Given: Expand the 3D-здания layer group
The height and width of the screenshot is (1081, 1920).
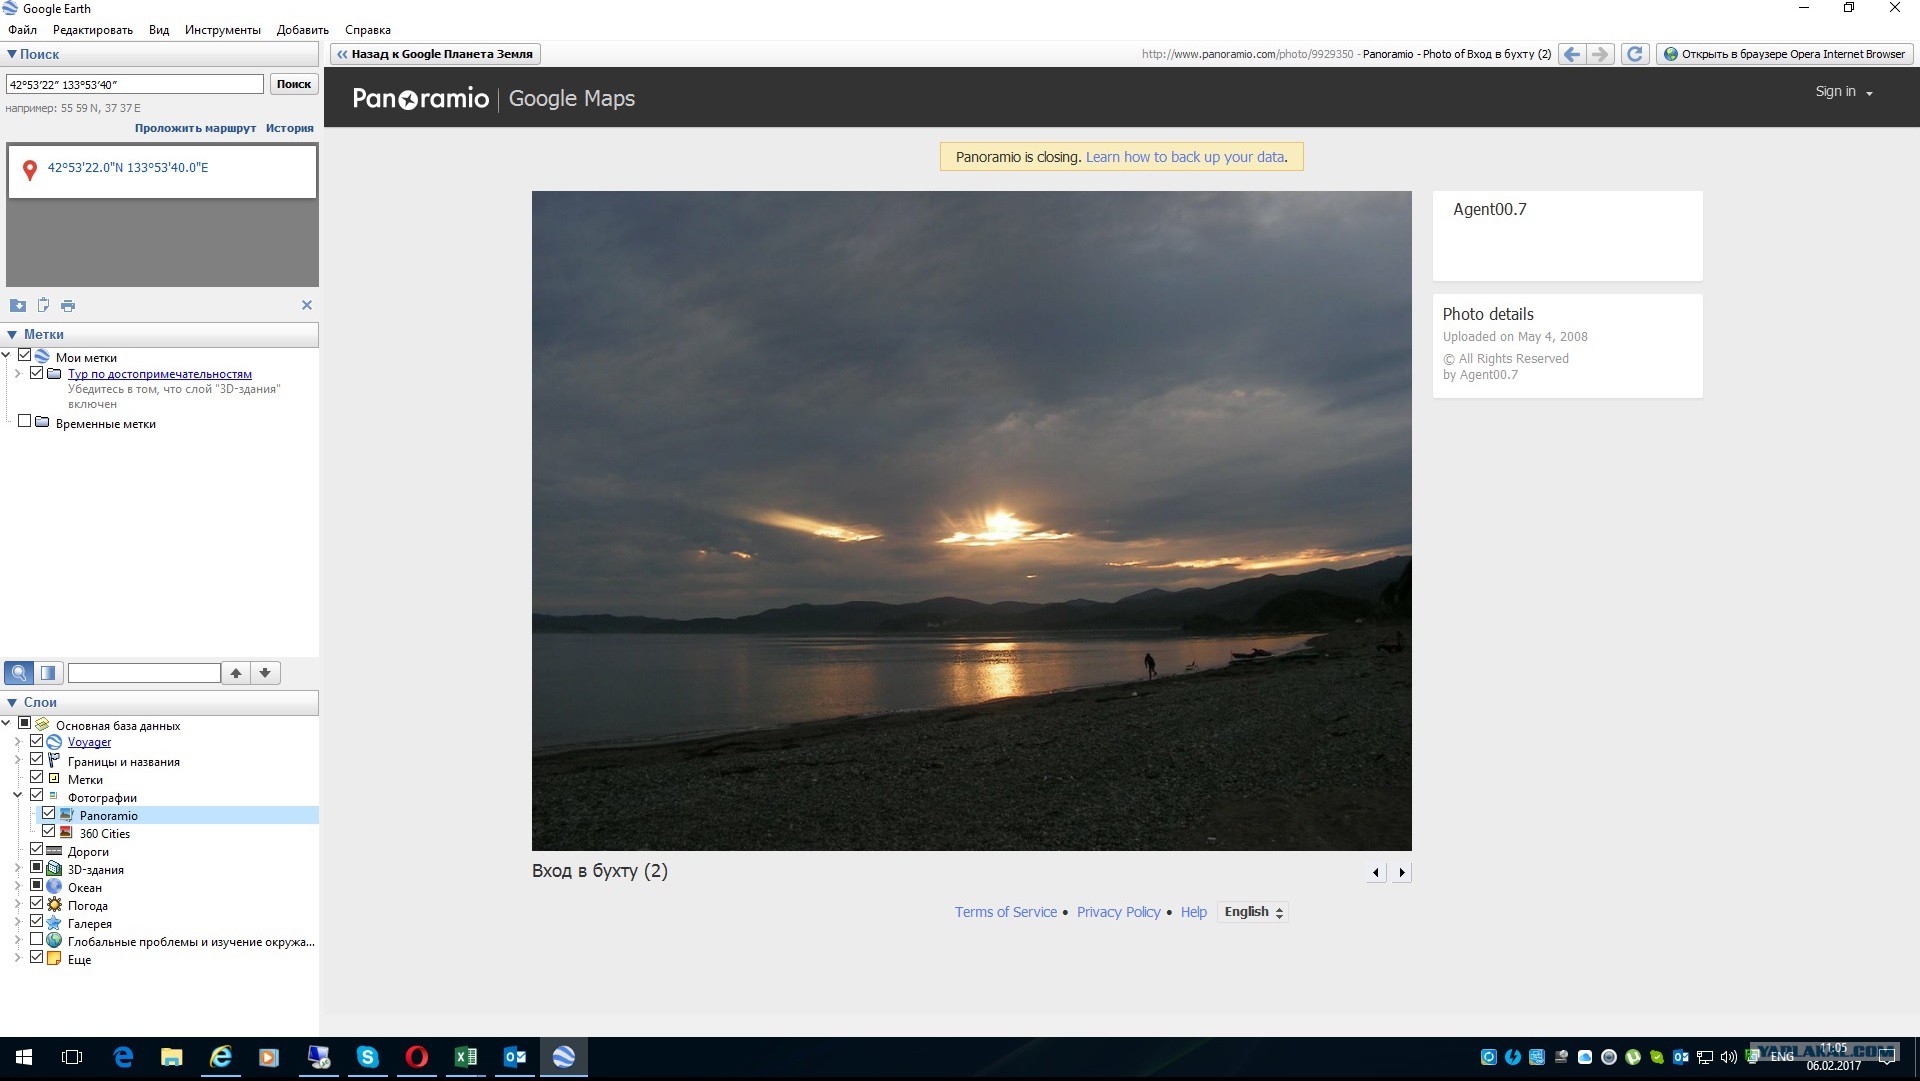Looking at the screenshot, I should [17, 869].
